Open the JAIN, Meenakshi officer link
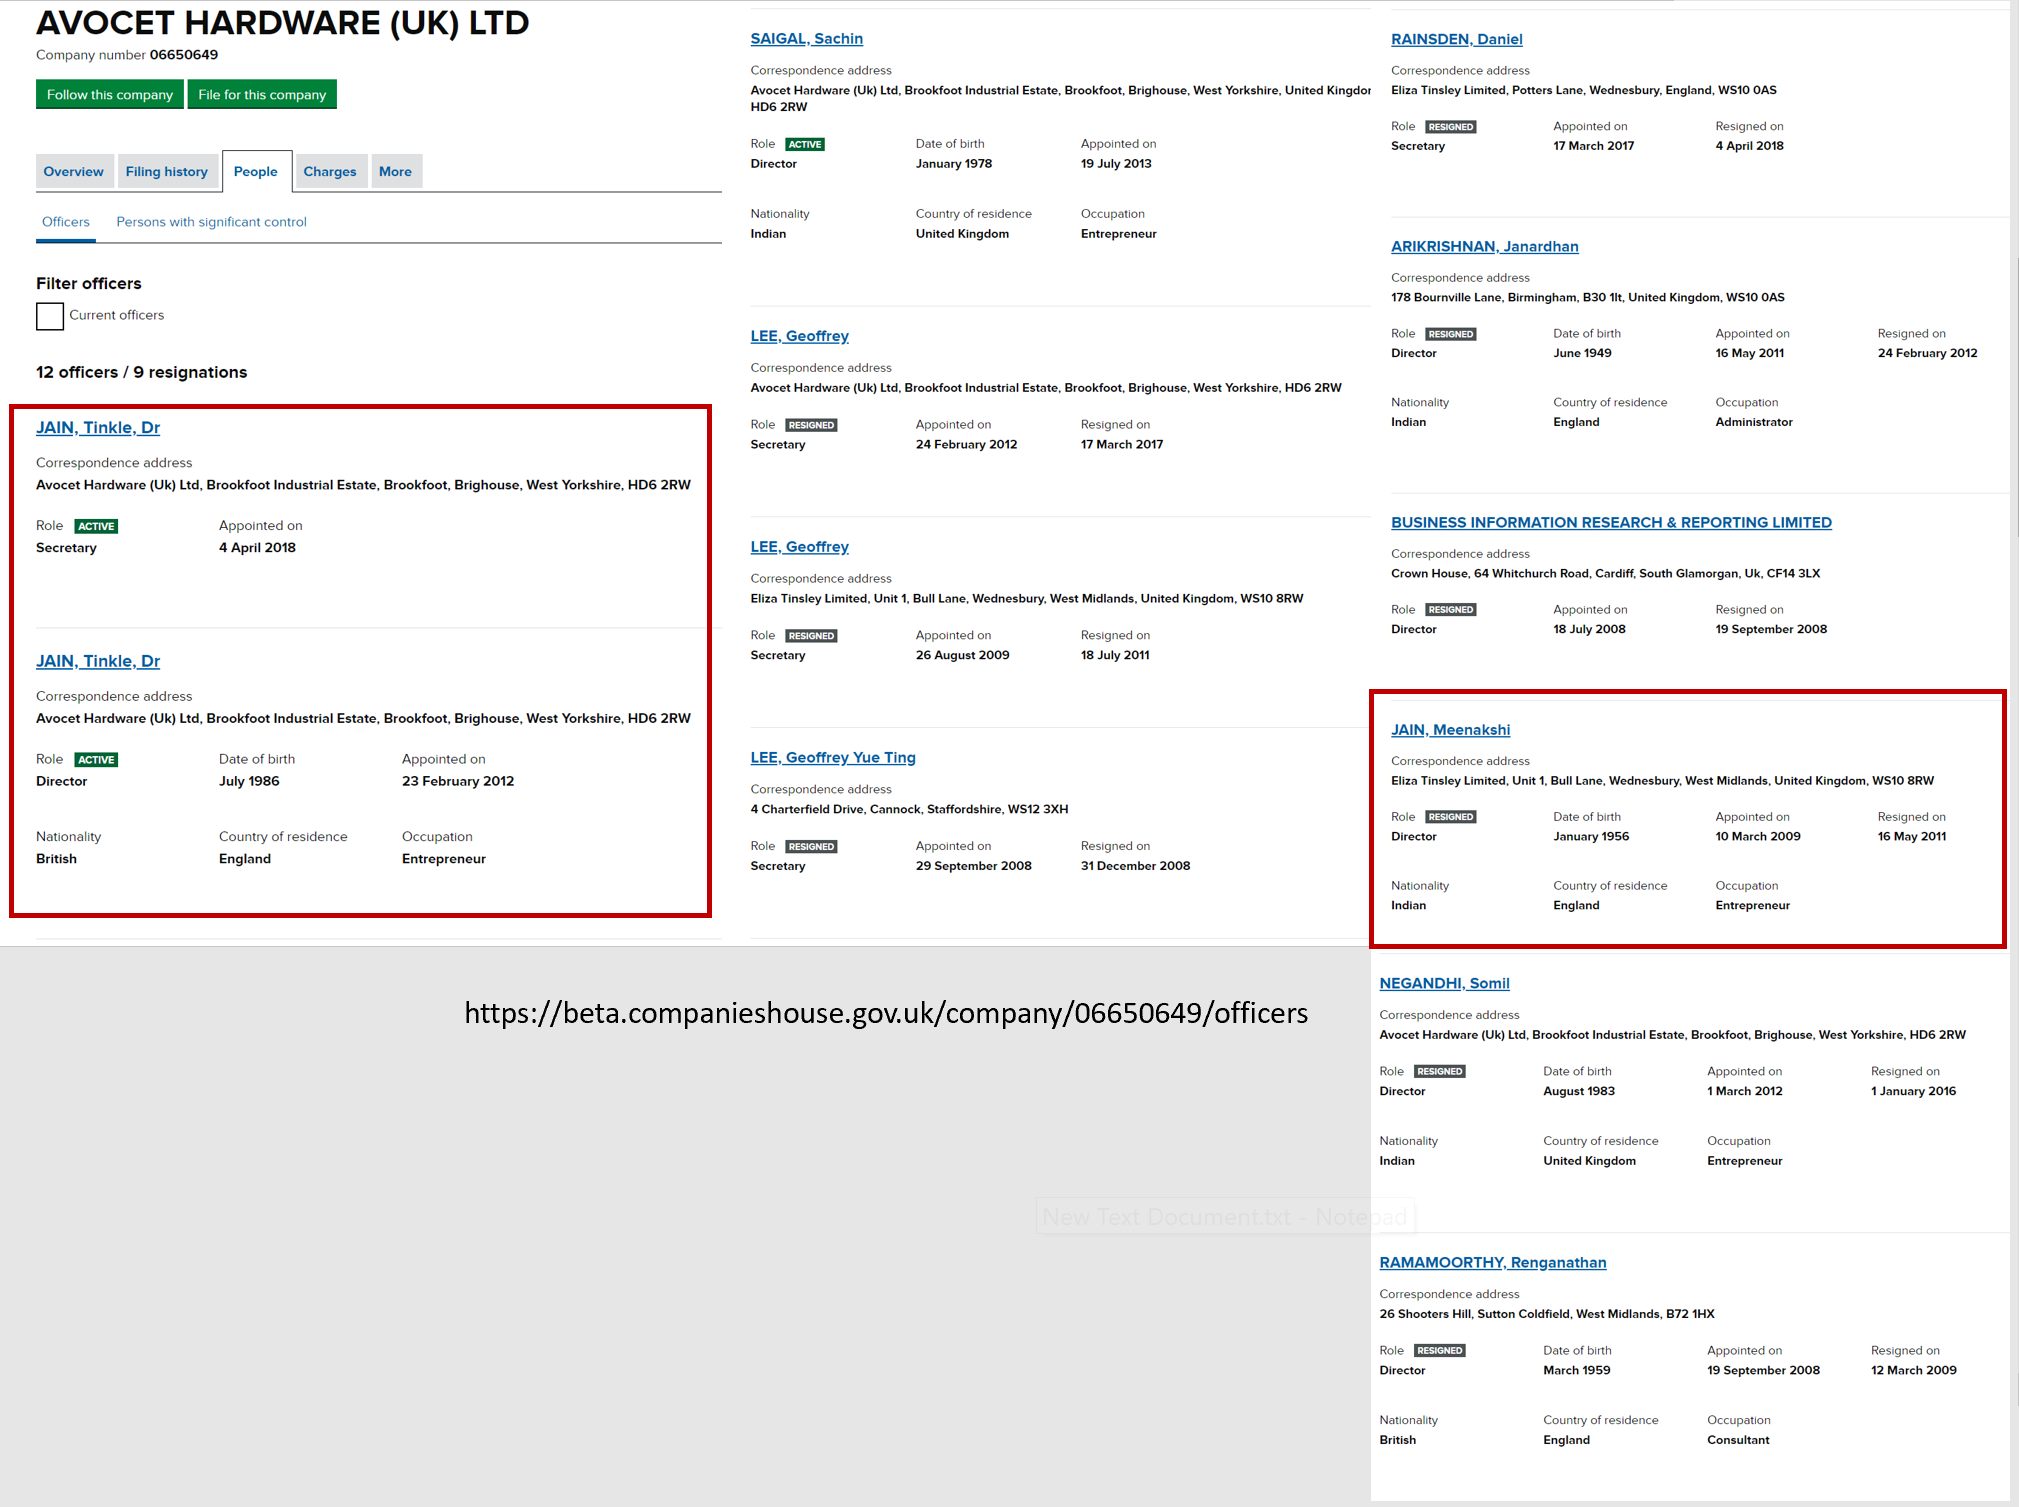This screenshot has width=2019, height=1507. coord(1450,730)
